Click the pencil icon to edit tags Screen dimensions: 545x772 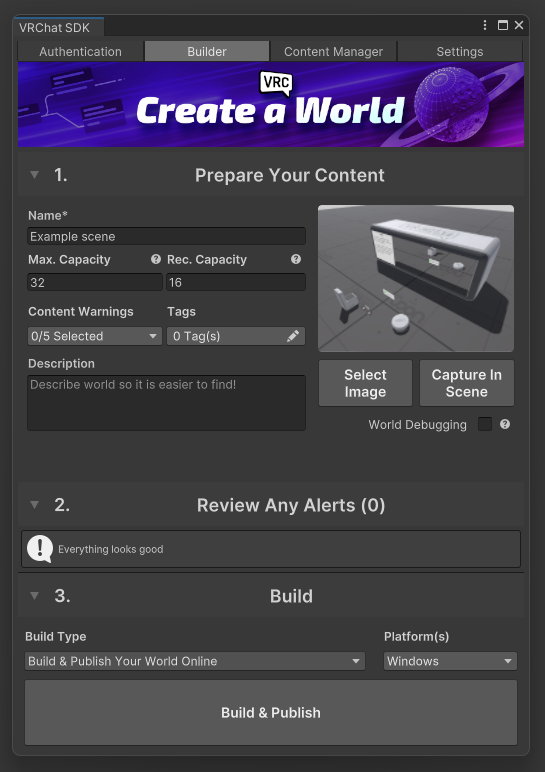(x=293, y=336)
